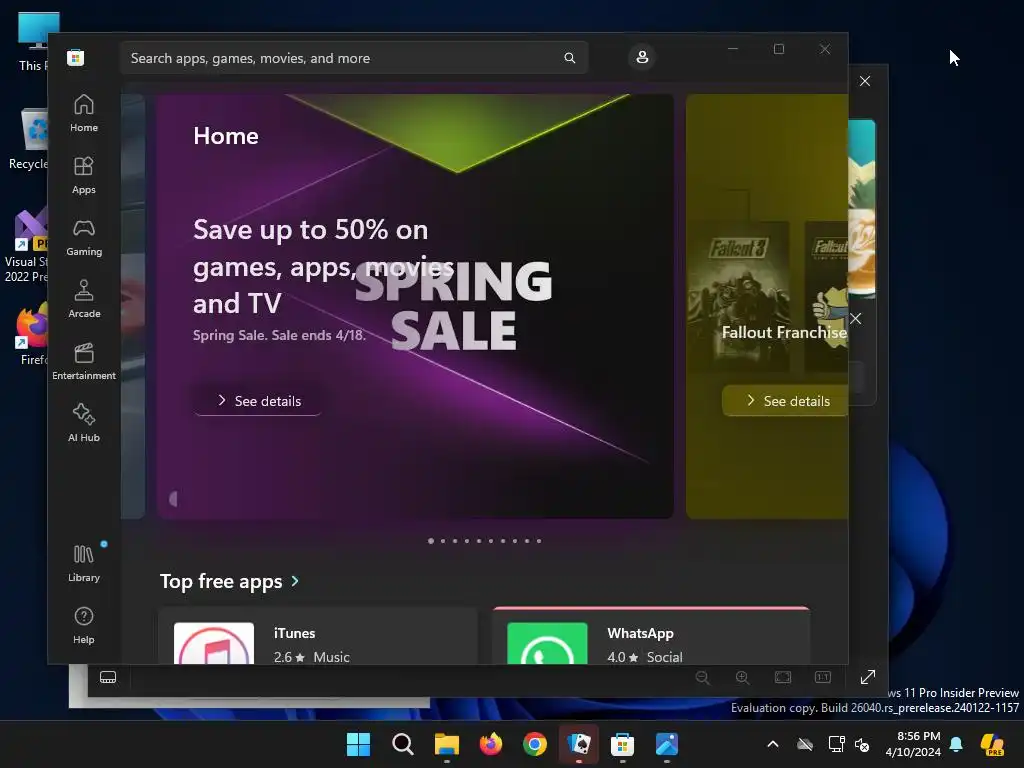
Task: Open Library in sidebar
Action: tap(84, 563)
